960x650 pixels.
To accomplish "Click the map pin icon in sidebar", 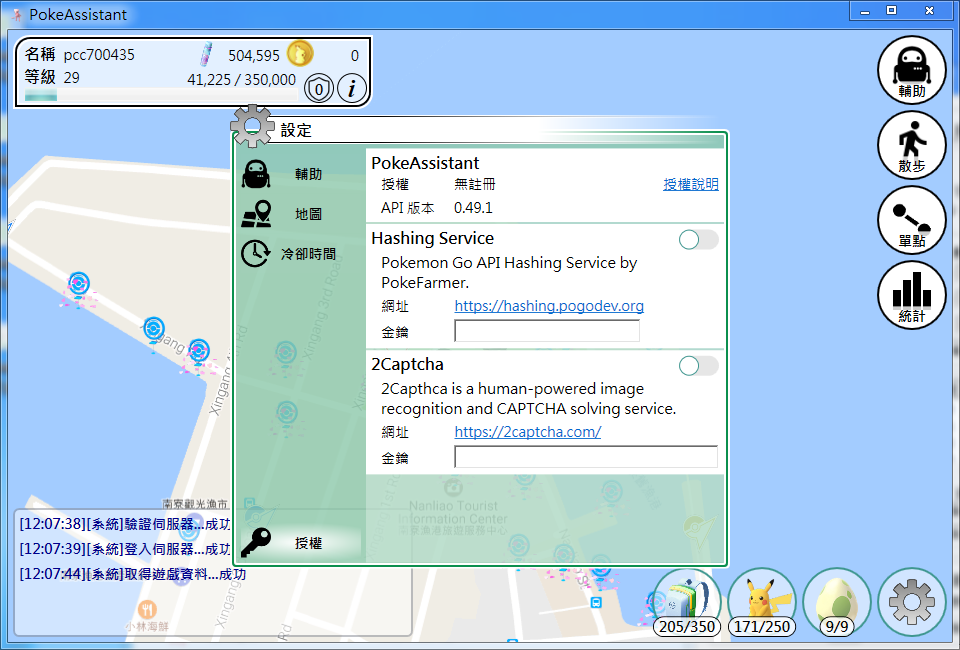I will [x=256, y=214].
